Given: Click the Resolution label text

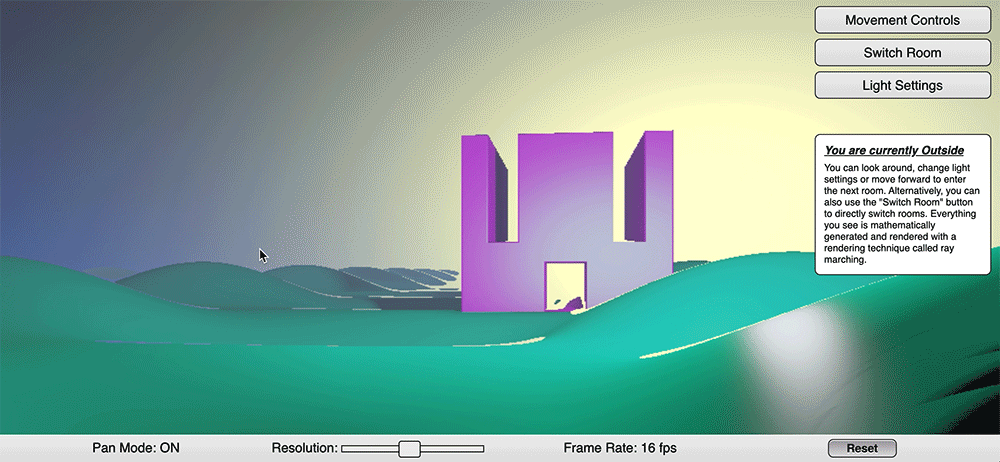Looking at the screenshot, I should (304, 448).
